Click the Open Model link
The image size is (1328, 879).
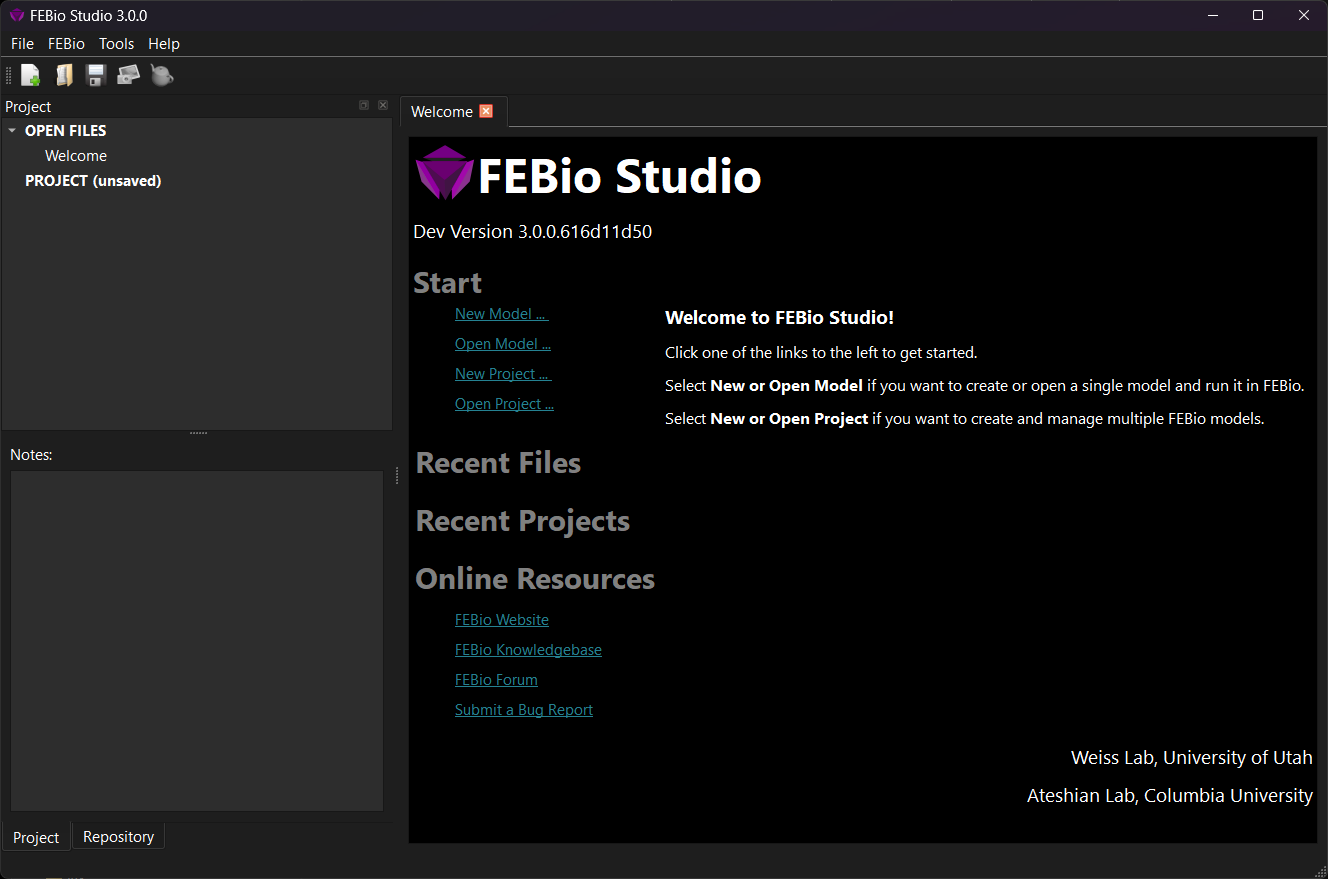click(x=503, y=344)
